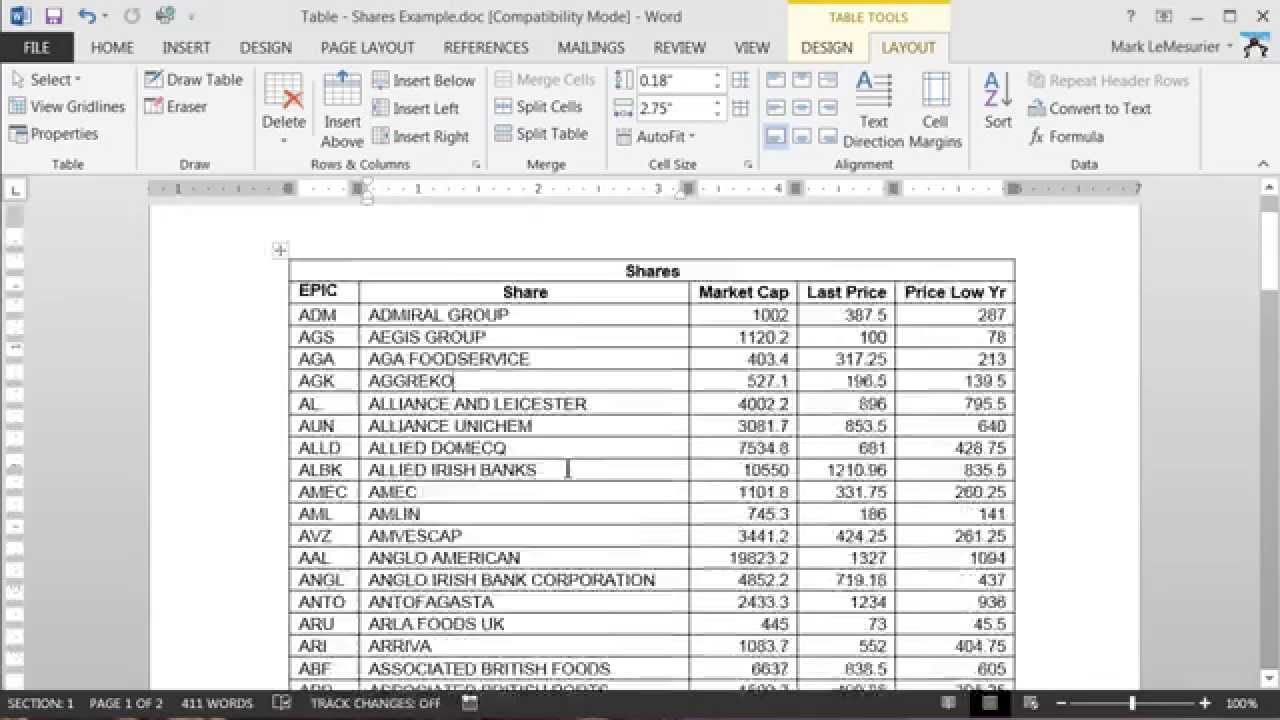Viewport: 1280px width, 720px height.
Task: Open Cell Margins
Action: point(935,110)
